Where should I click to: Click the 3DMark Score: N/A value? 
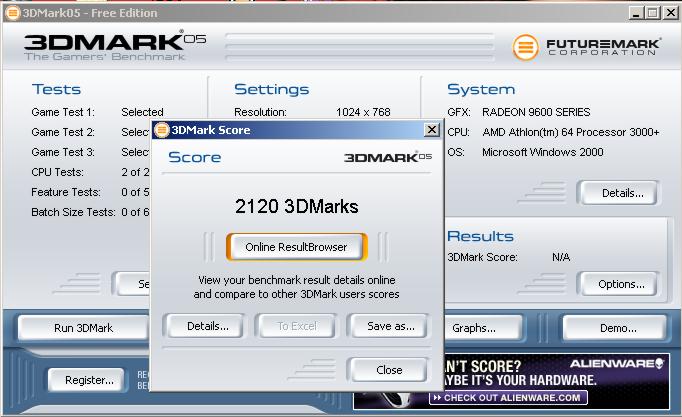click(561, 257)
